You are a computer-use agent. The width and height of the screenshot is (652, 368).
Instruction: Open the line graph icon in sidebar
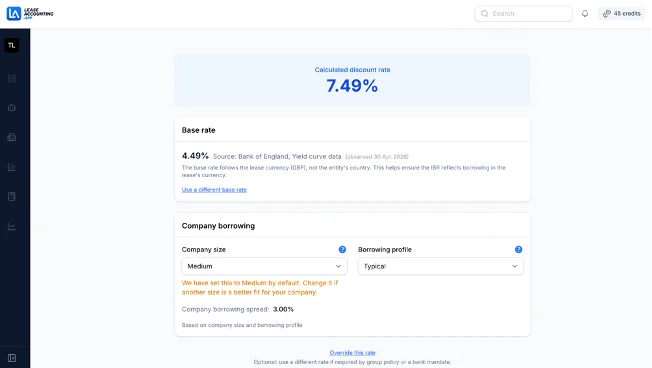tap(12, 227)
